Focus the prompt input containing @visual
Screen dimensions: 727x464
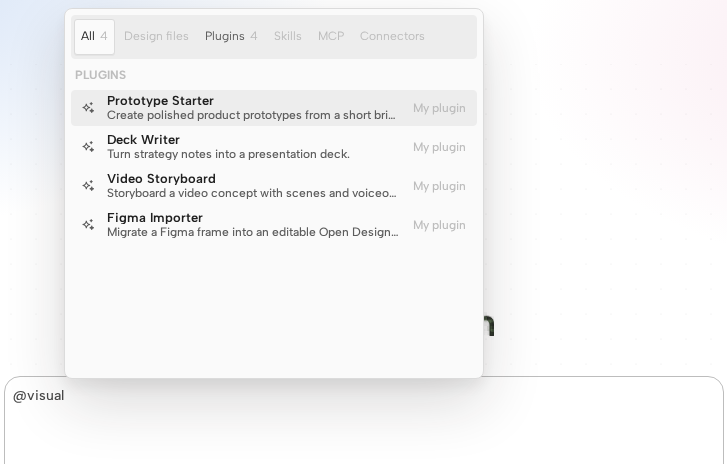[x=364, y=420]
